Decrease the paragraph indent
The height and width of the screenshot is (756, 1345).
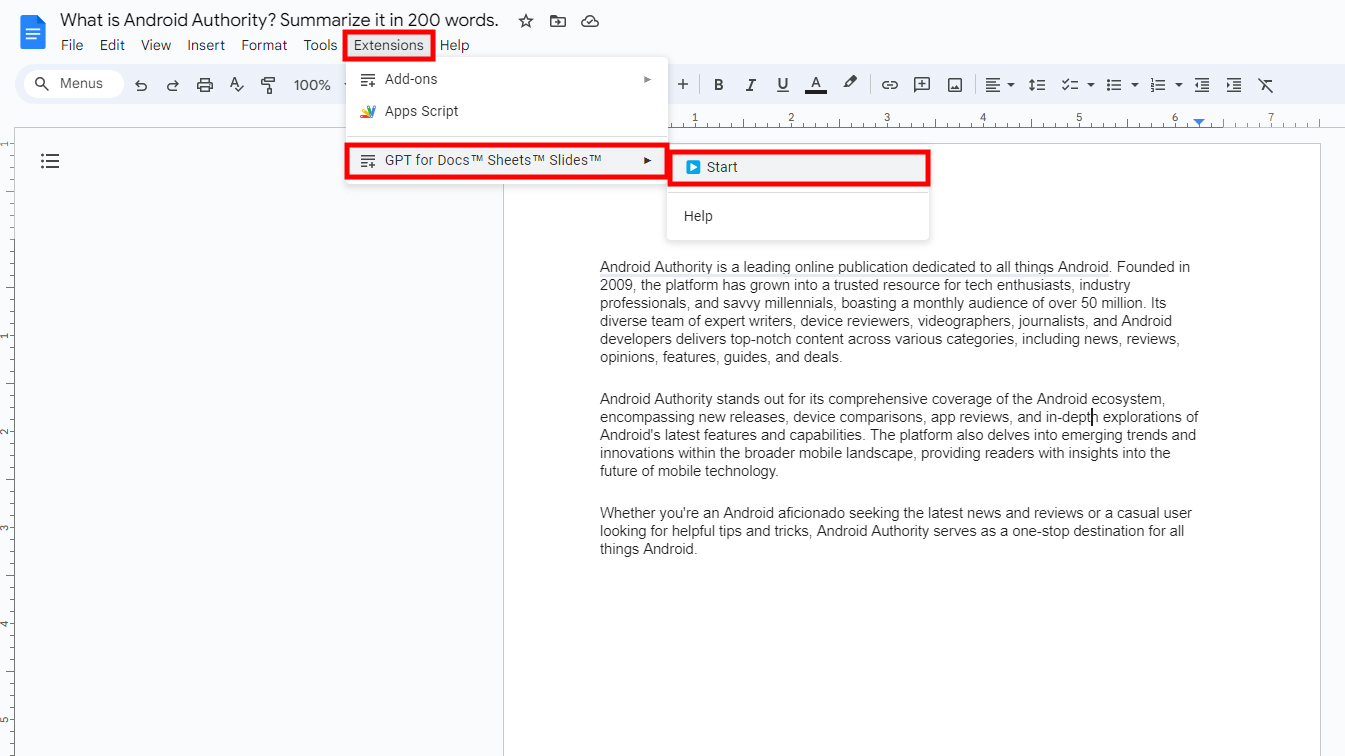pos(1202,85)
